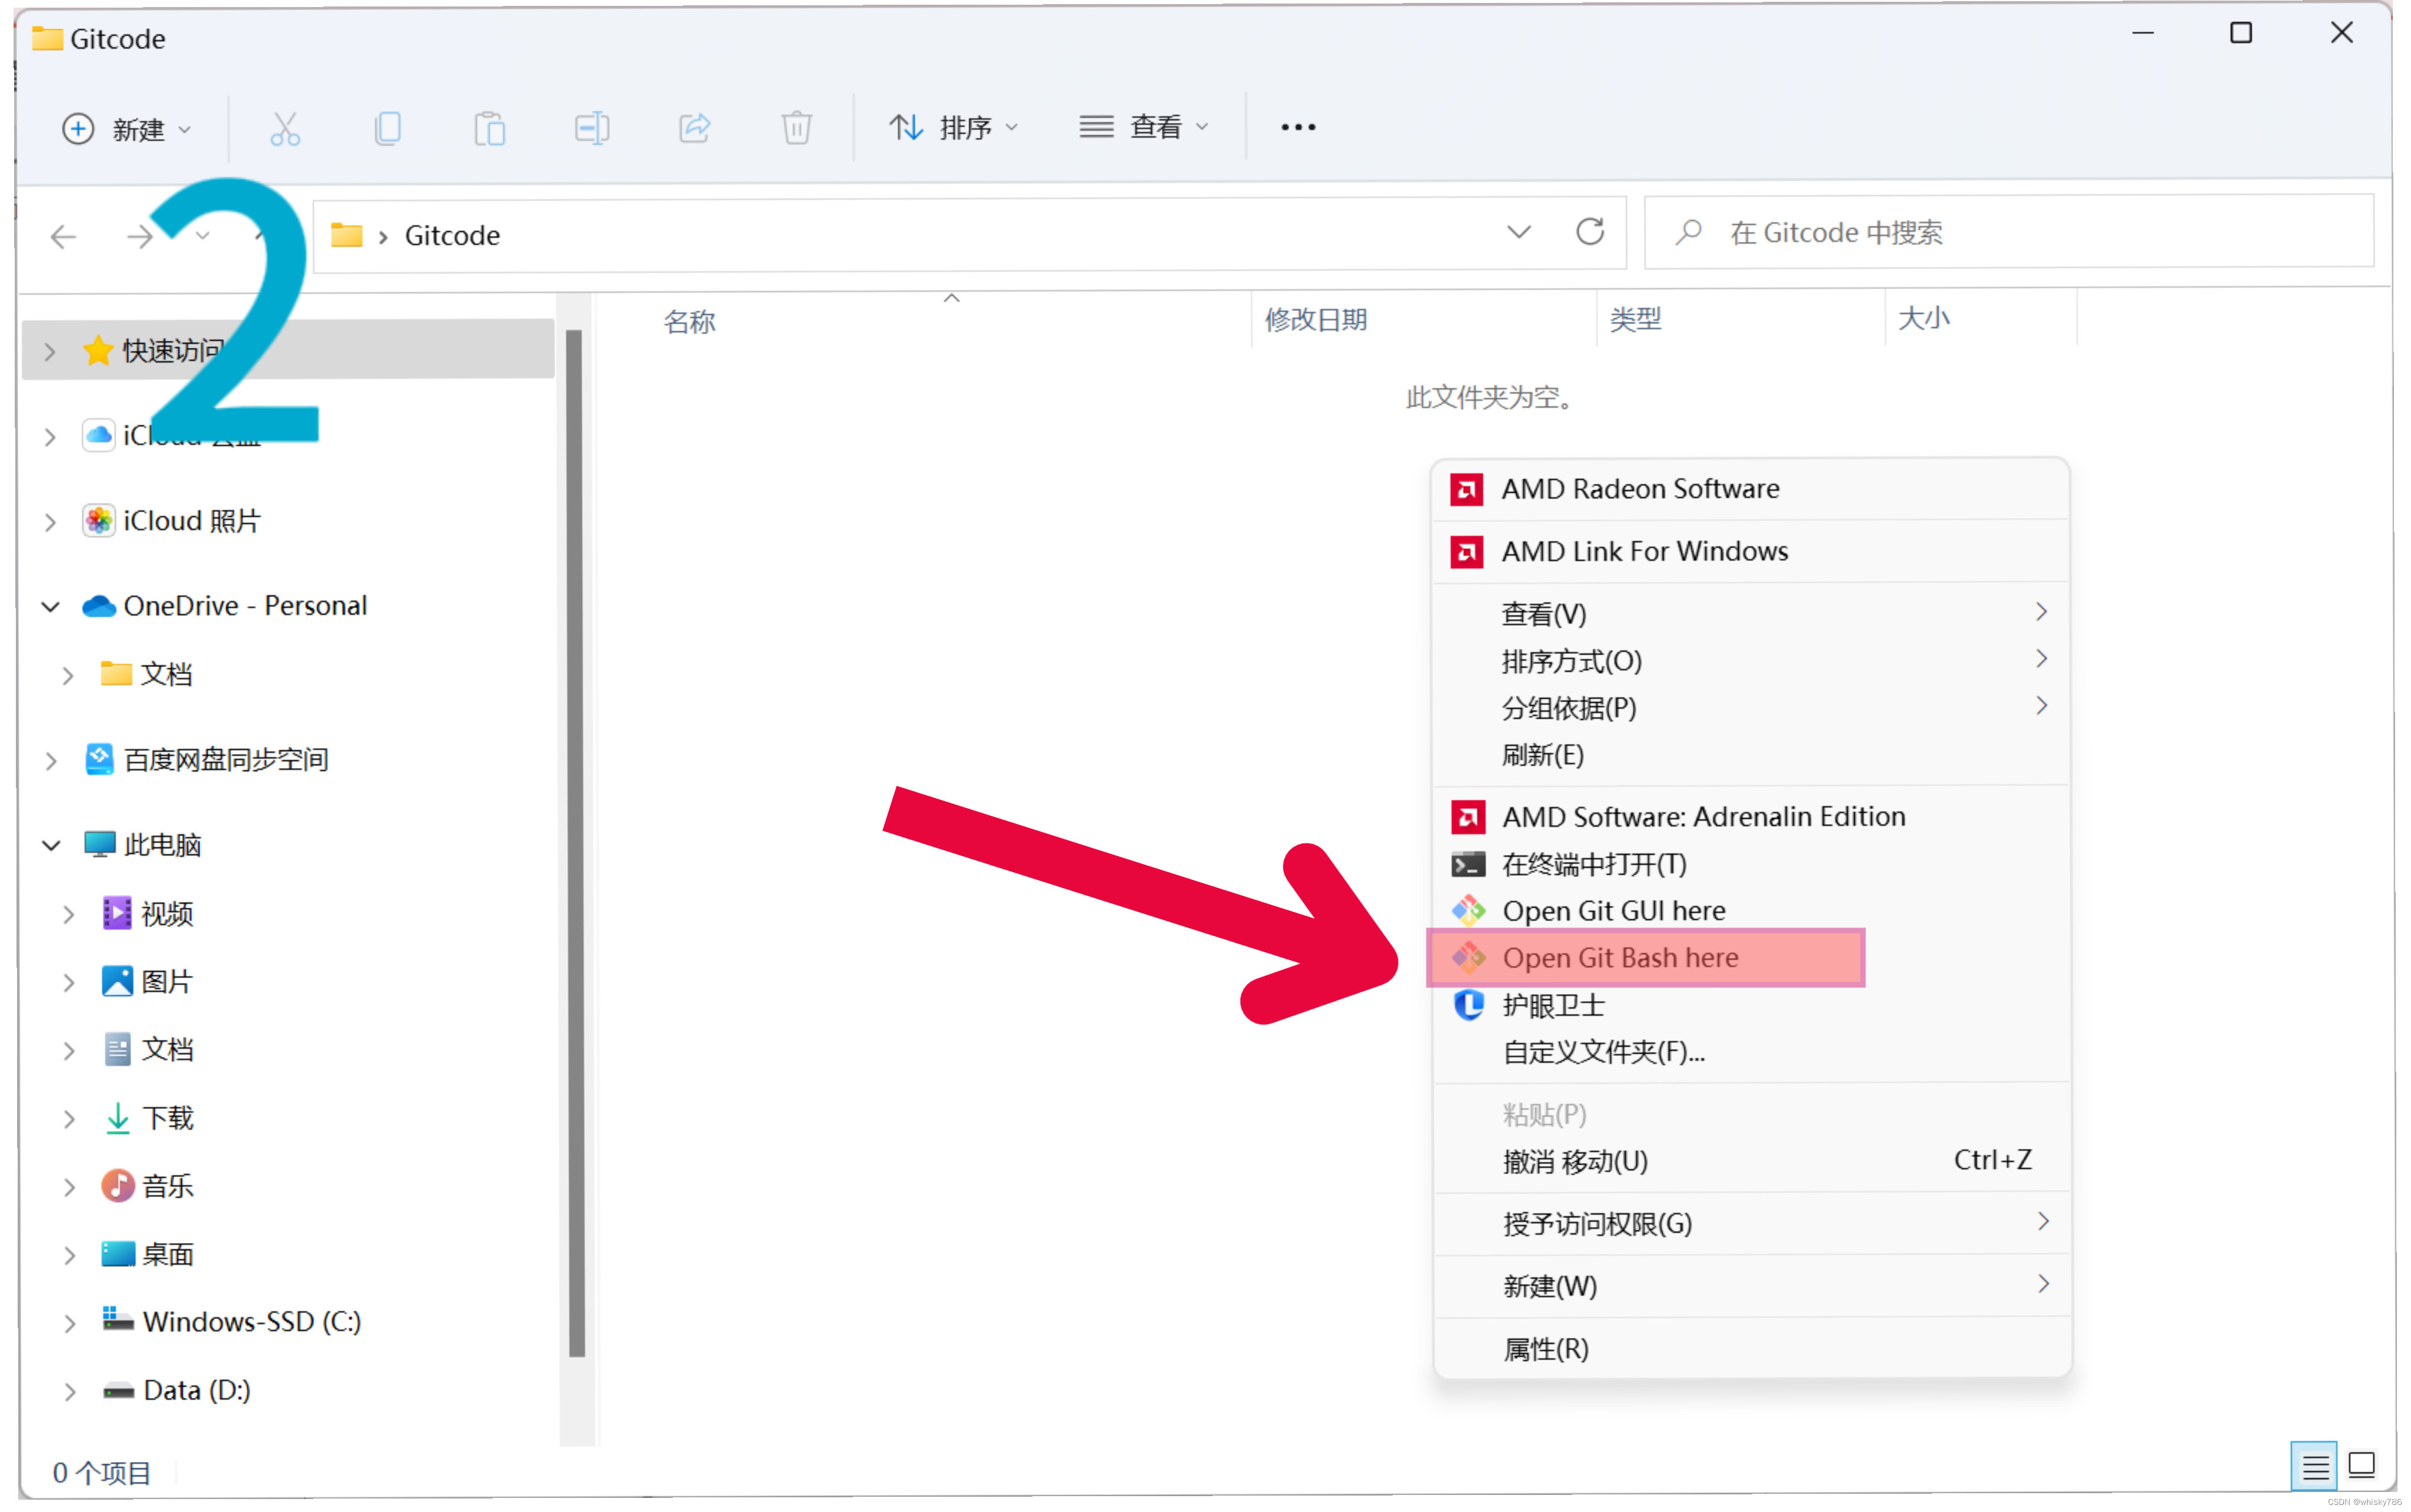Click the Rename icon in toolbar
2411x1512 pixels.
[592, 128]
